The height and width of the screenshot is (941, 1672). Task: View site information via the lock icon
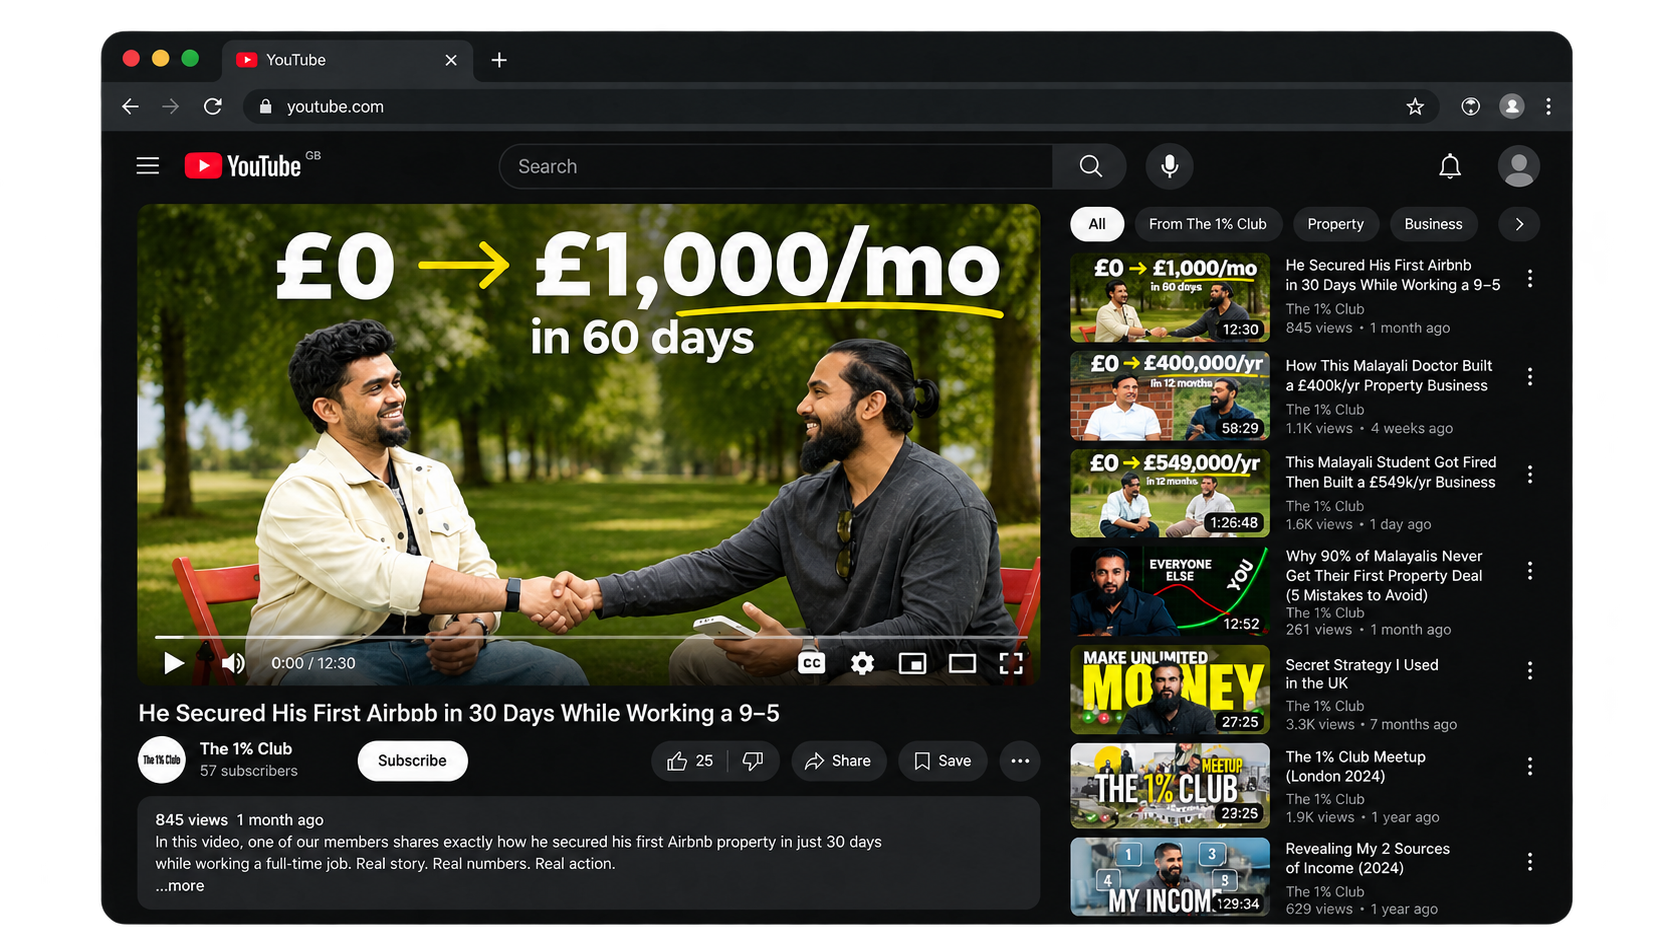[265, 106]
